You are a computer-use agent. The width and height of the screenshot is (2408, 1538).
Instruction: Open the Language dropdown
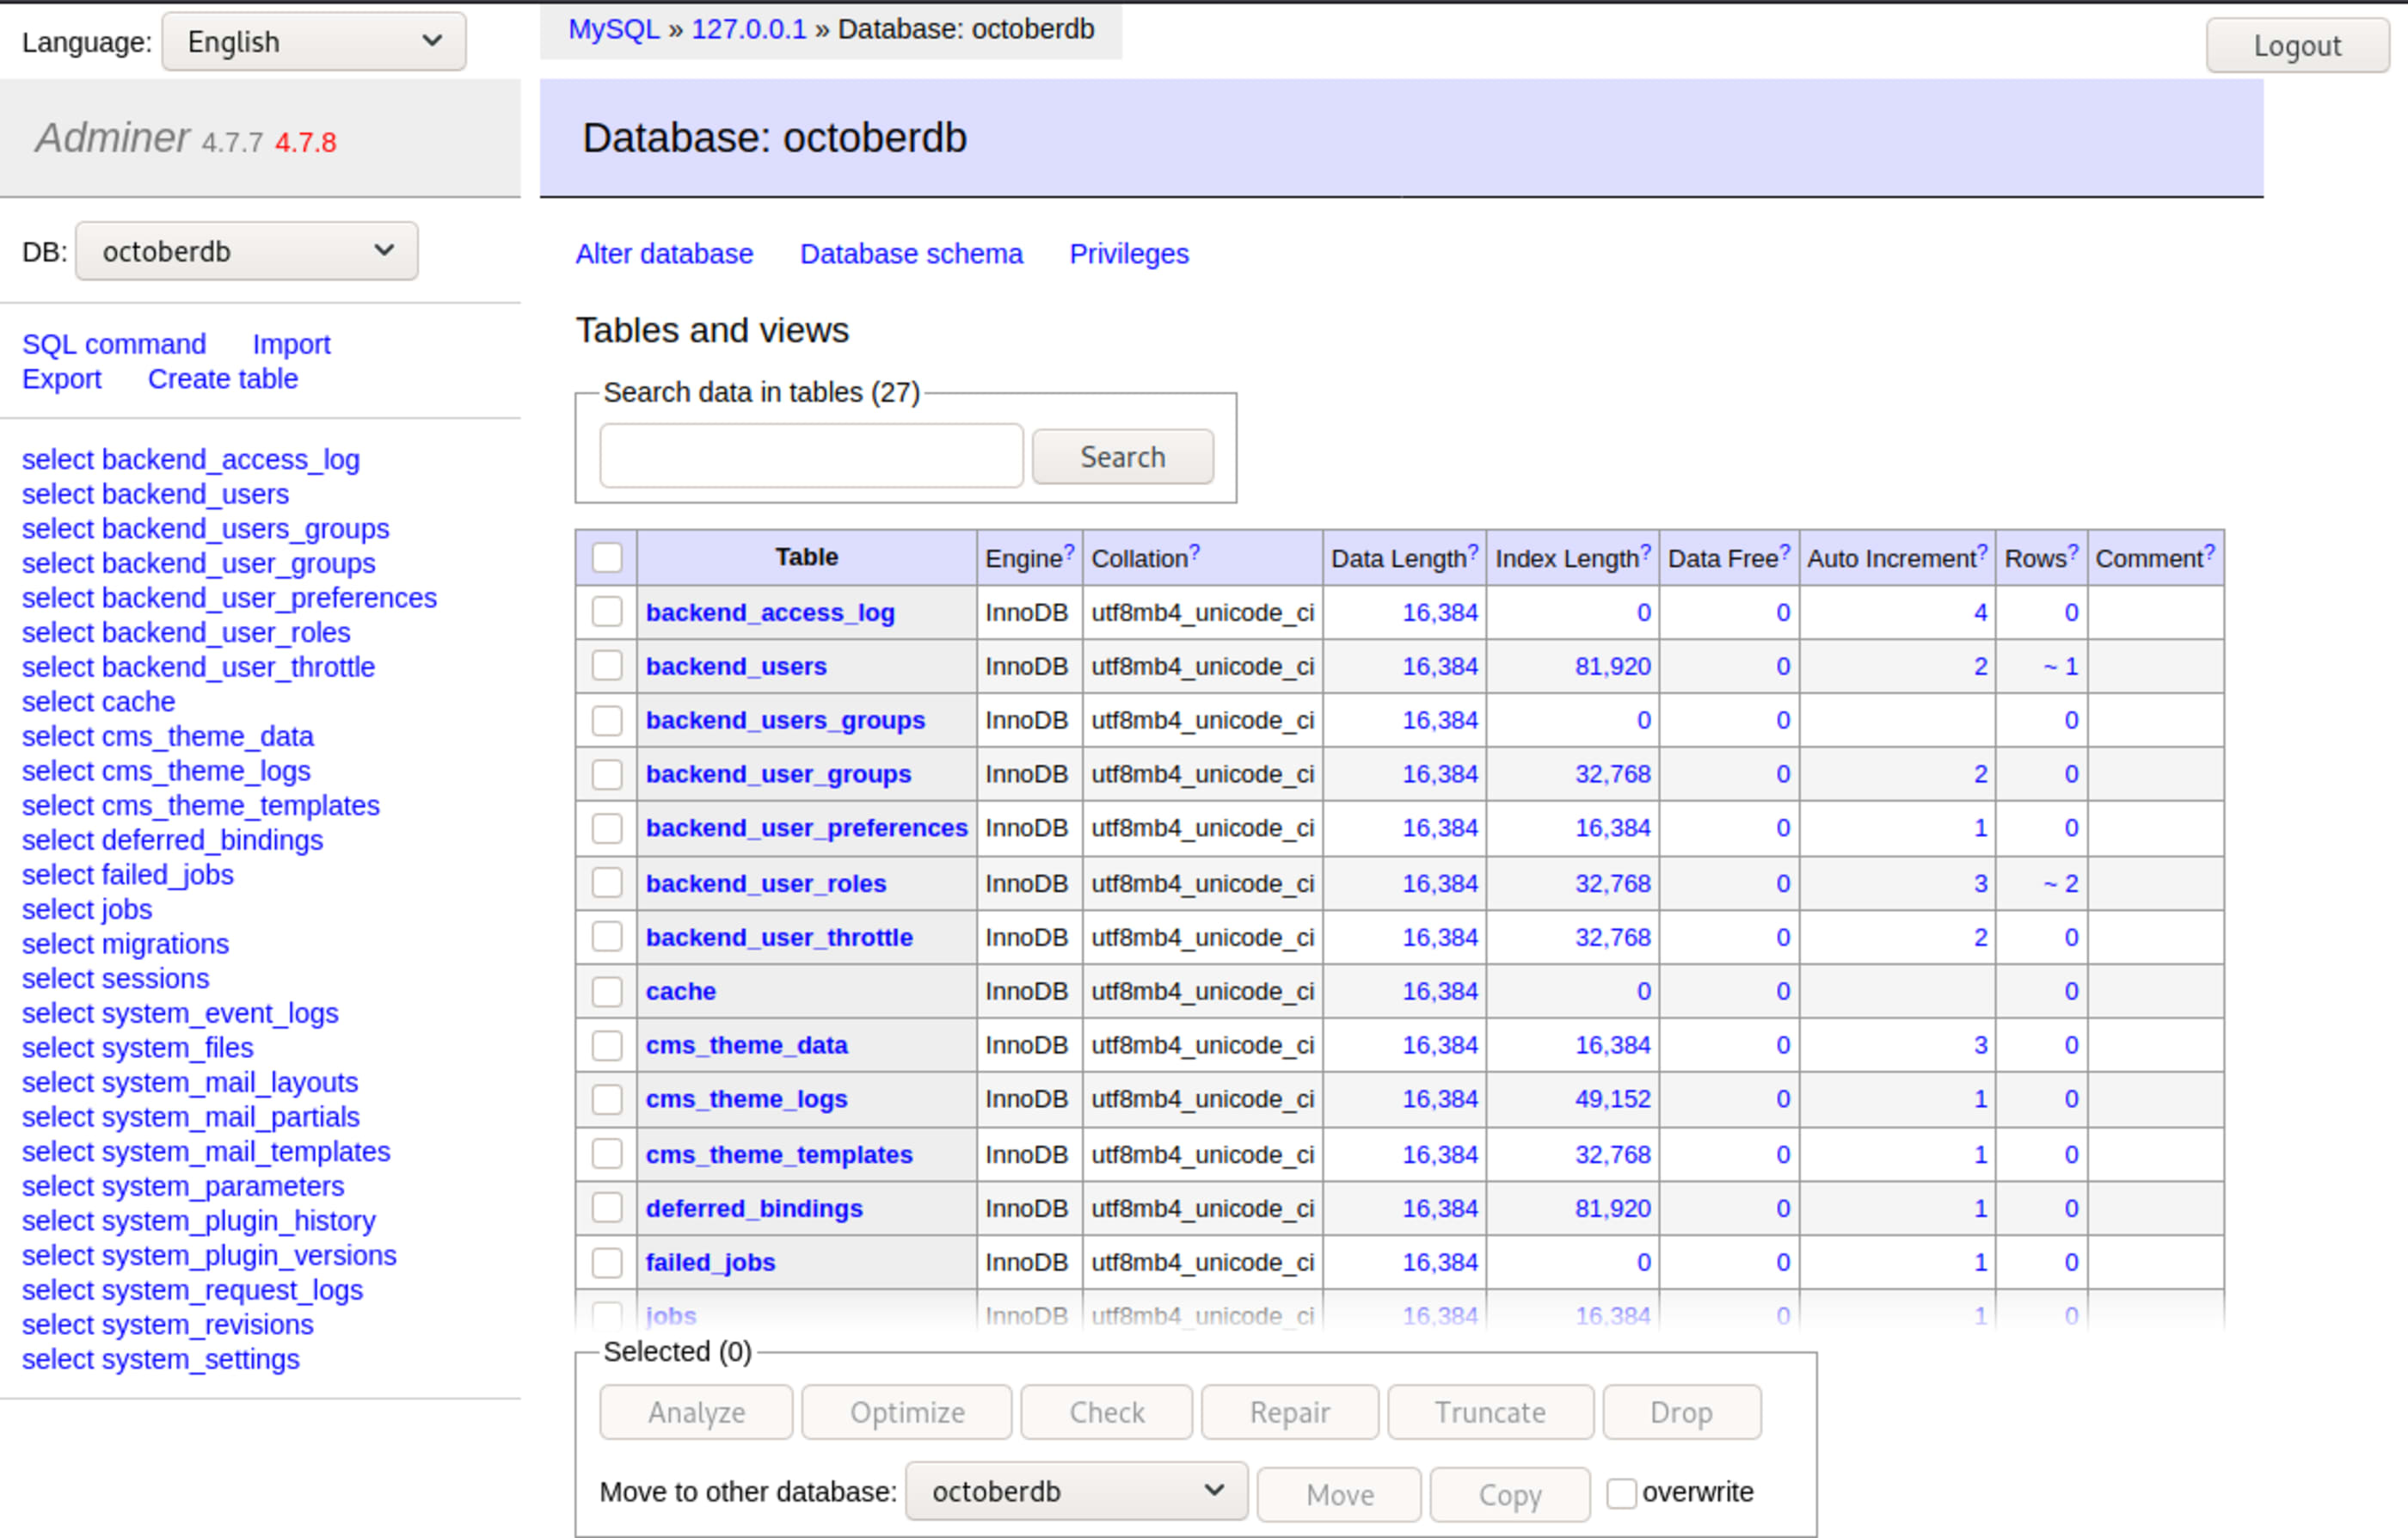click(x=314, y=42)
